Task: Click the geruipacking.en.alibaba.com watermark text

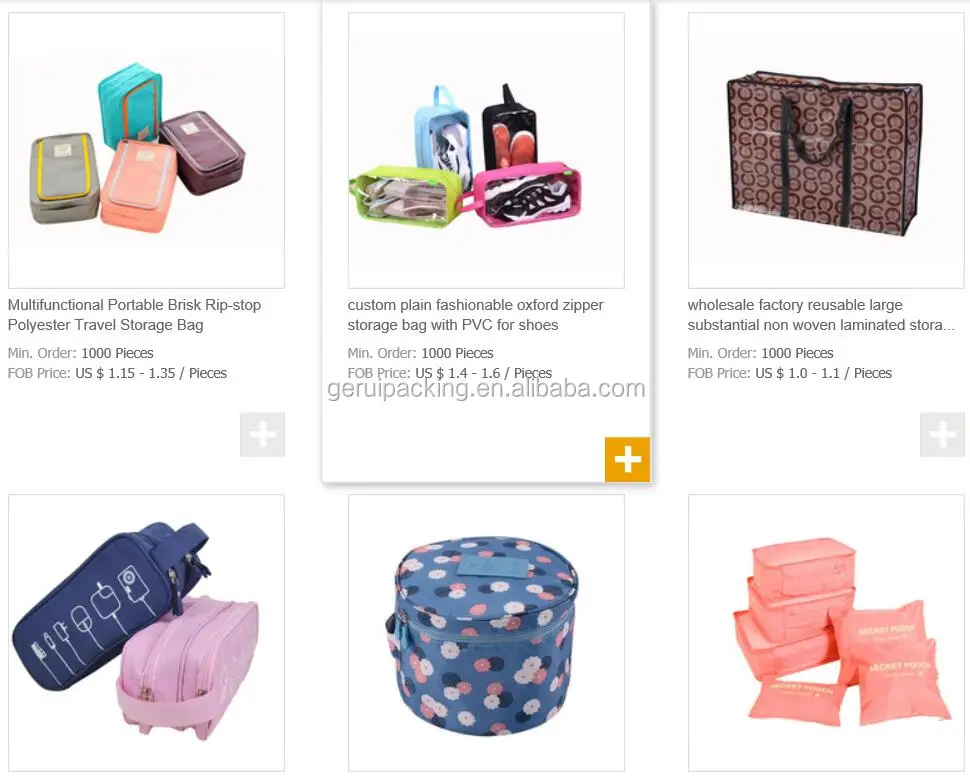Action: [486, 389]
